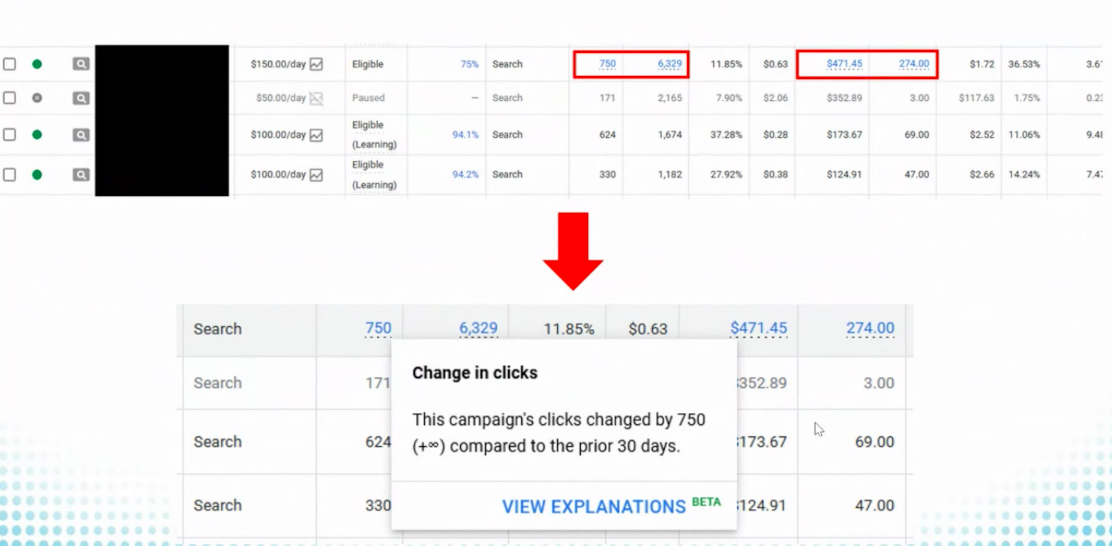
Task: Check the box for the 94.2% campaign row
Action: (10, 174)
